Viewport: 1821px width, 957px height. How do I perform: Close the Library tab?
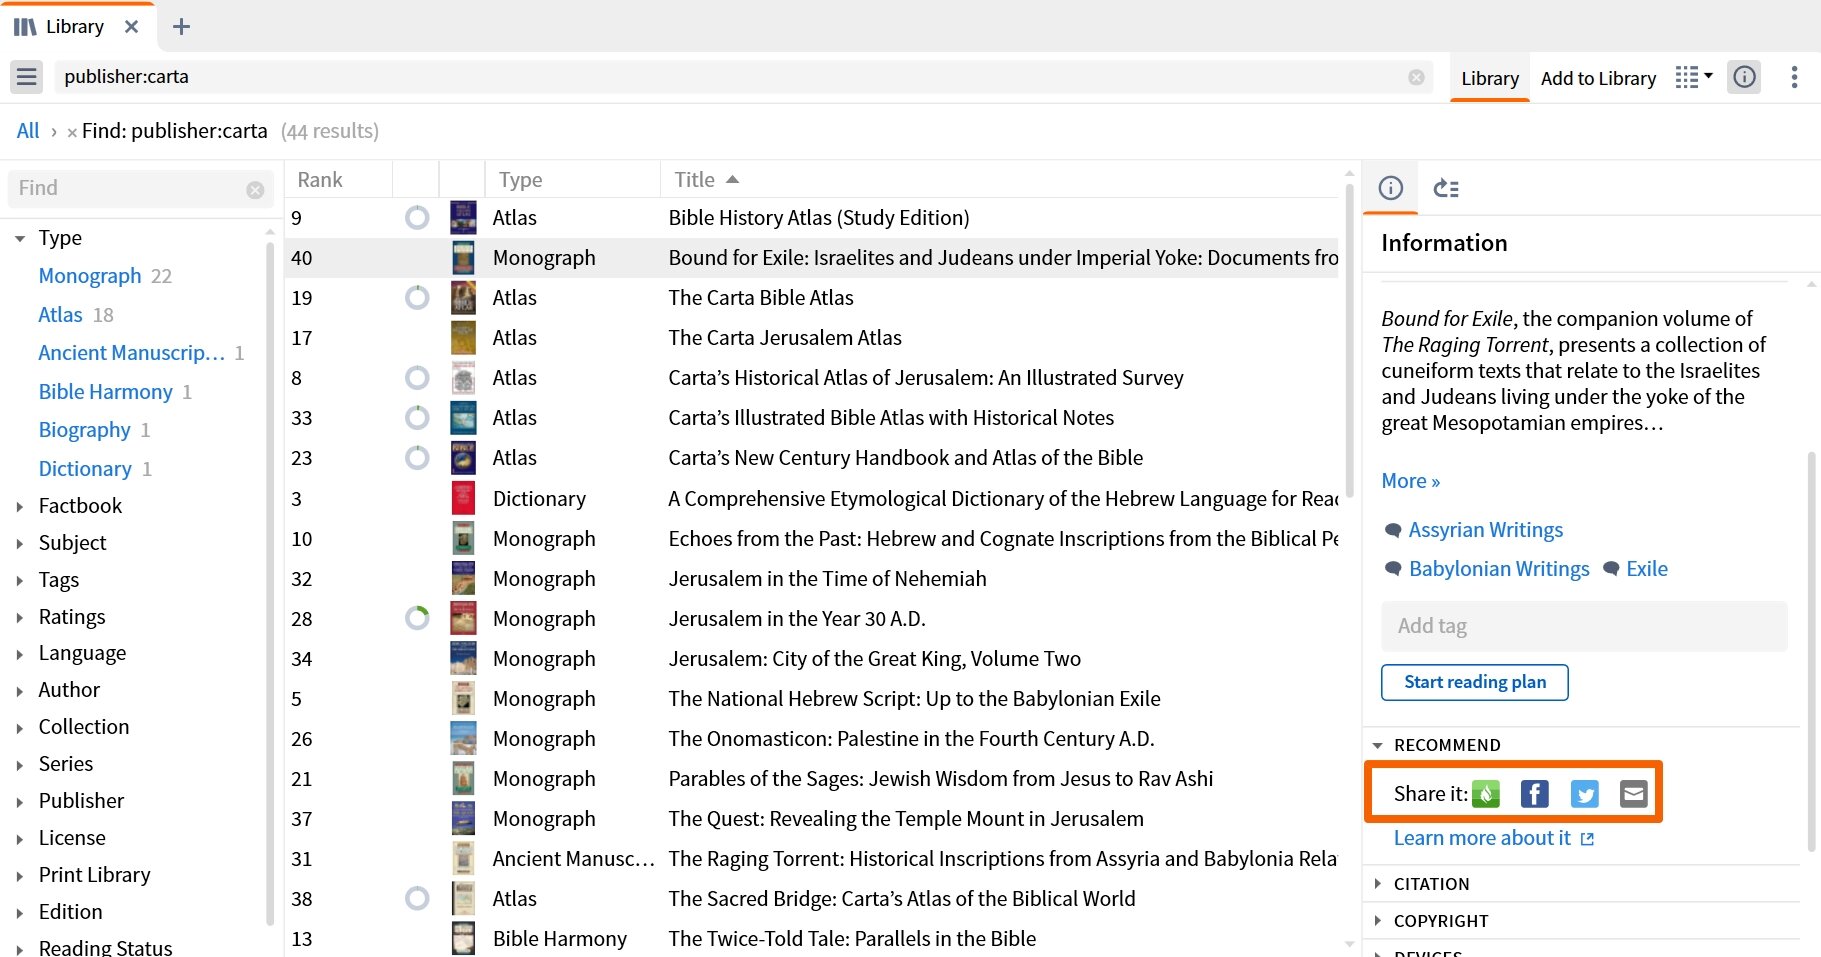coord(131,27)
